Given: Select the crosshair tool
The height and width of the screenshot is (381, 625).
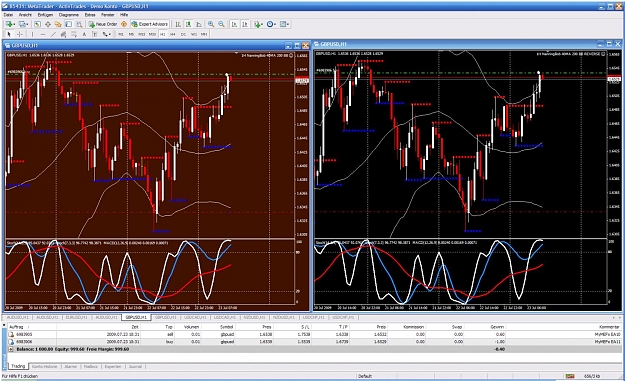Looking at the screenshot, I should click(20, 34).
